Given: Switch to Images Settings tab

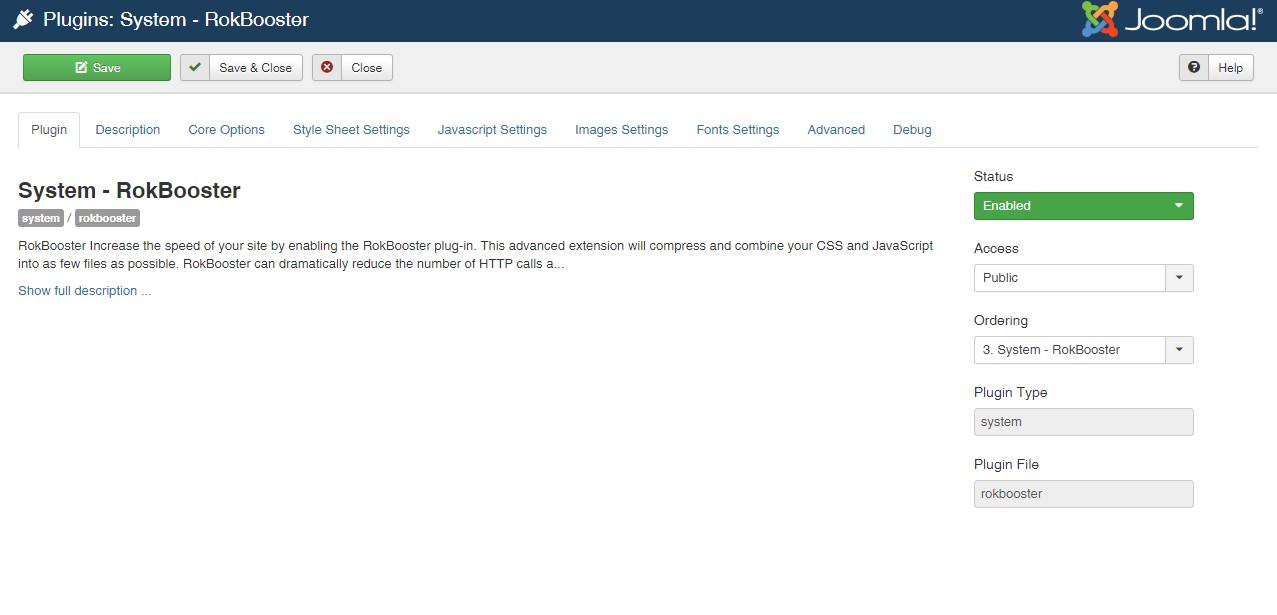Looking at the screenshot, I should tap(621, 129).
